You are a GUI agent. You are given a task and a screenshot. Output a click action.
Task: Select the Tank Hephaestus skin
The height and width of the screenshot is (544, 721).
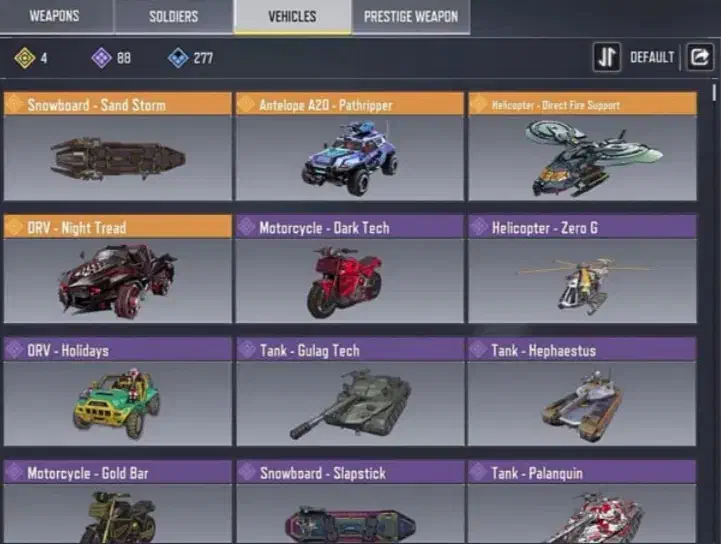coord(582,392)
